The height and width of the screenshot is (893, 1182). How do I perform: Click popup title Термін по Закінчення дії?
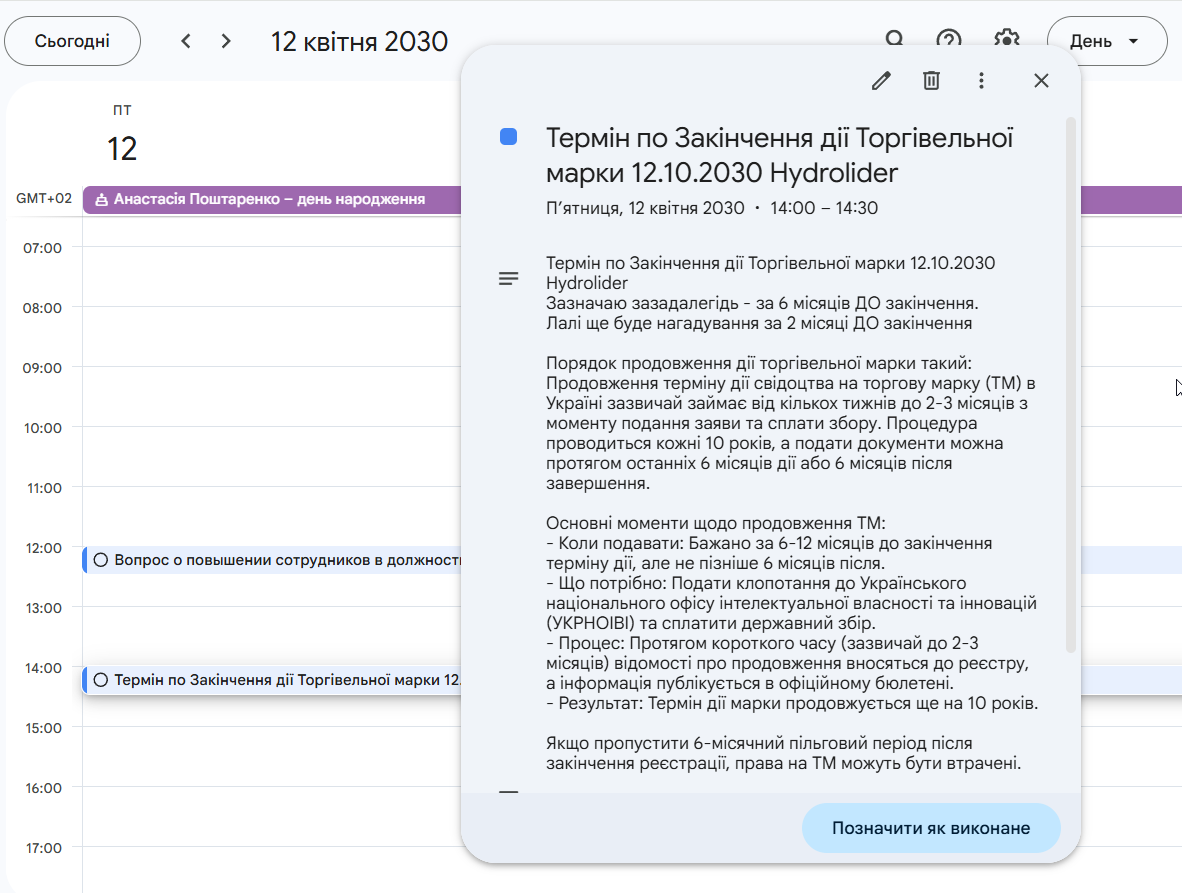pyautogui.click(x=779, y=155)
